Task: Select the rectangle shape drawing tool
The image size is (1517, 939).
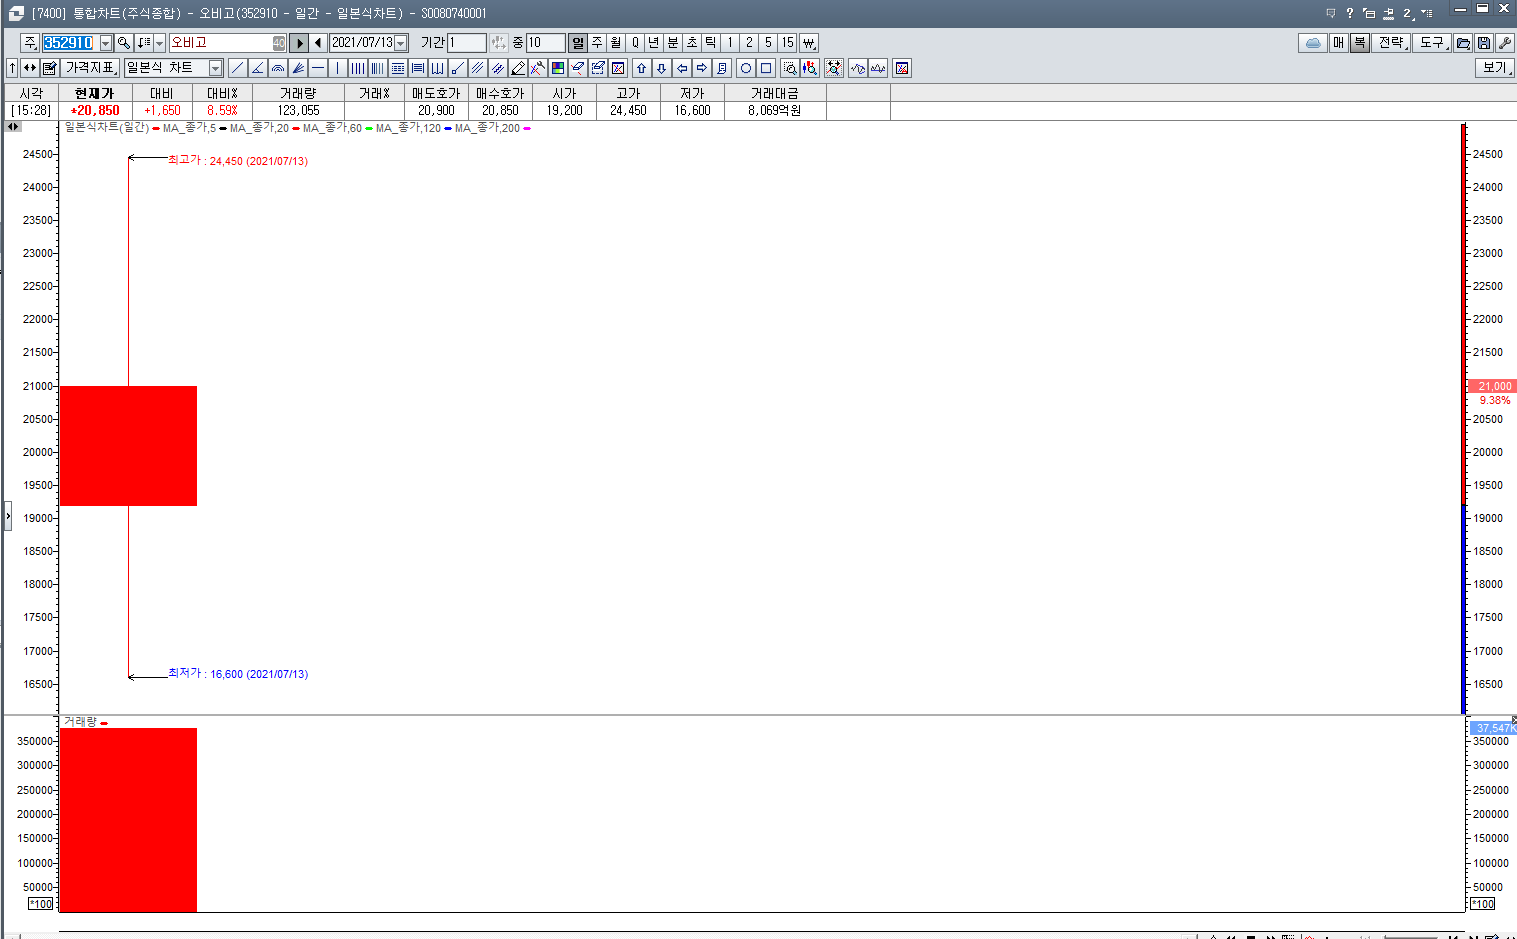Action: (766, 68)
